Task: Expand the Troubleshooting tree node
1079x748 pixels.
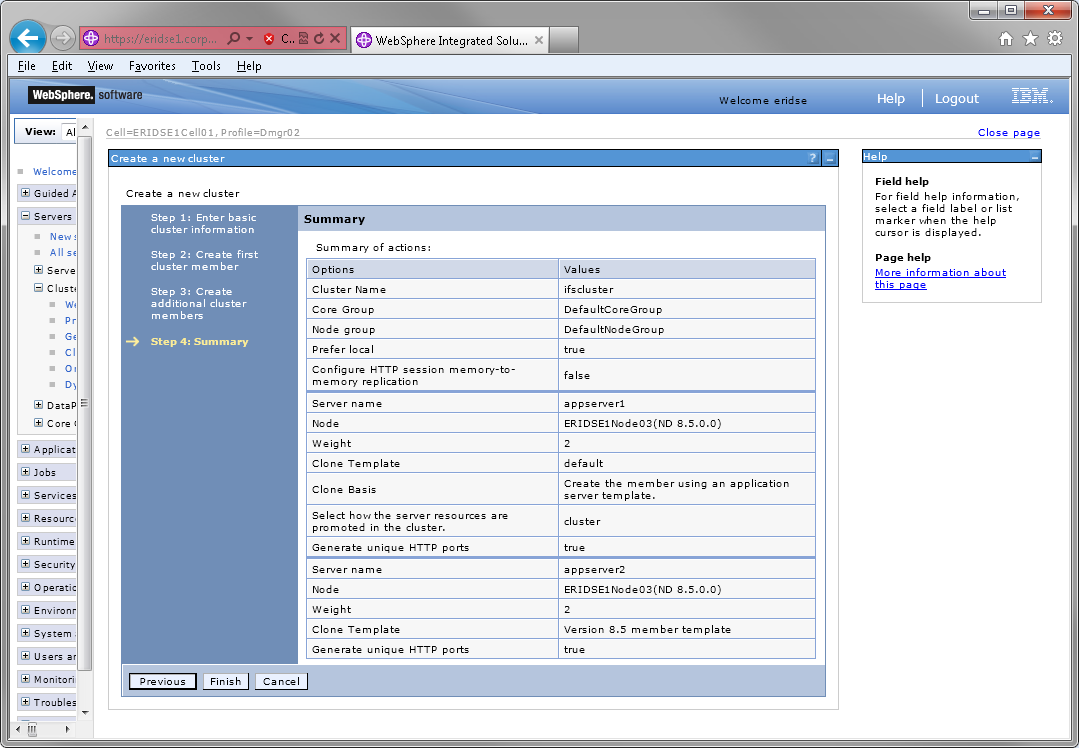Action: pyautogui.click(x=25, y=702)
